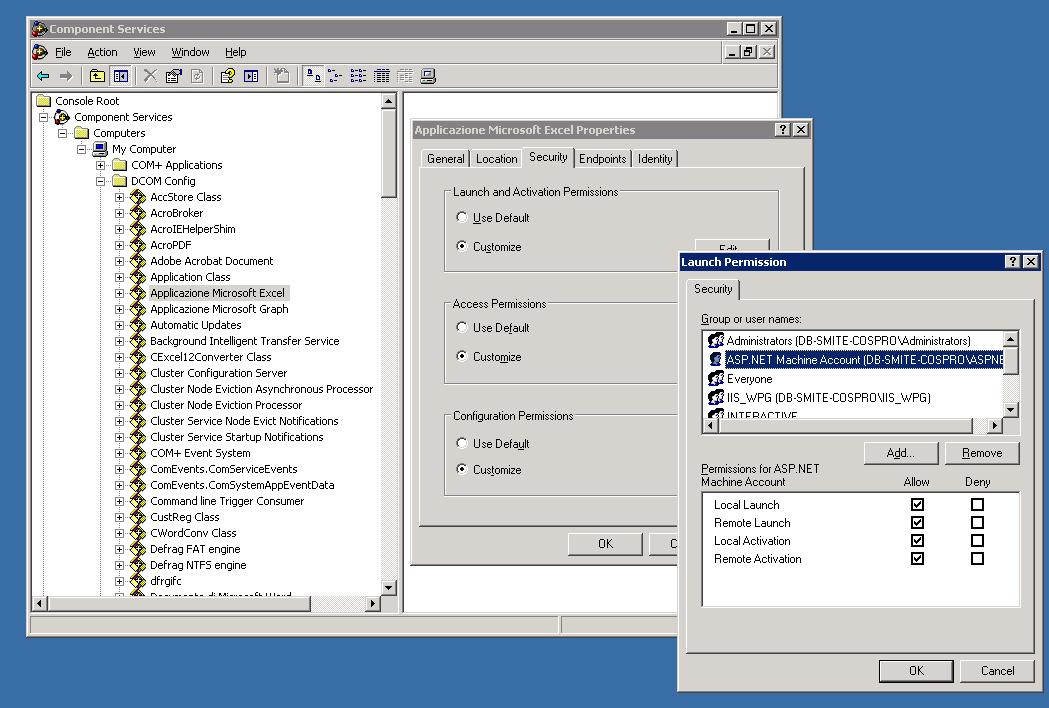
Task: Click the Show/Hide Action Pane icon
Action: [251, 76]
